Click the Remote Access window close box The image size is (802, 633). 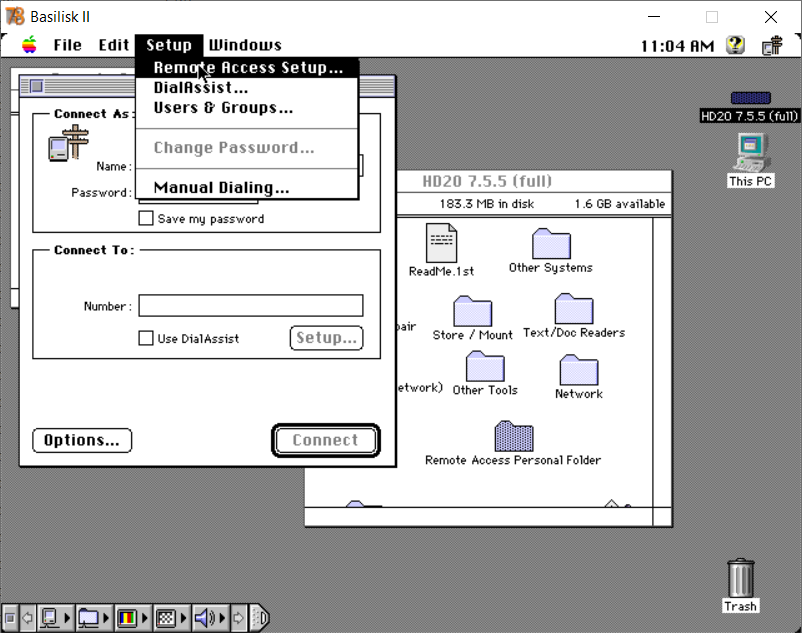coord(36,86)
